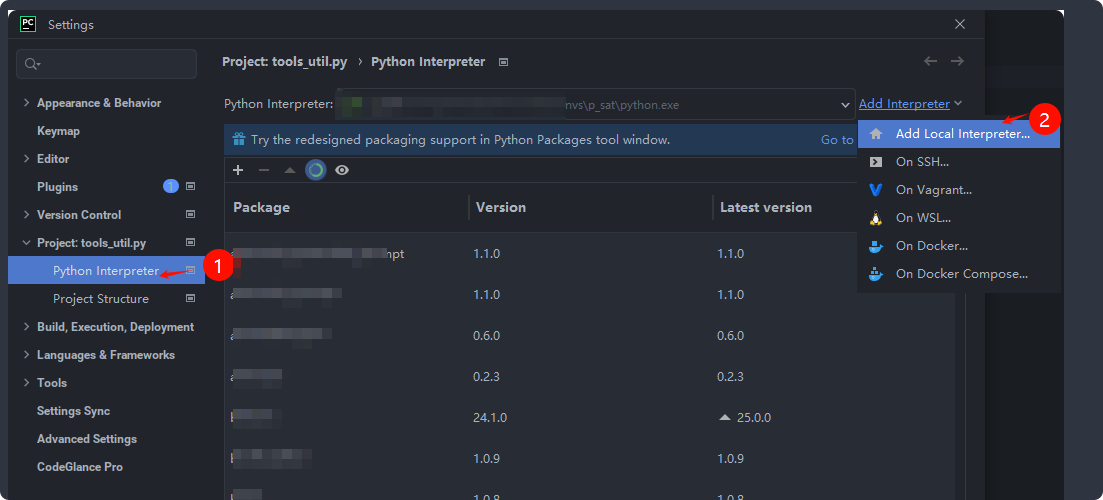Close the Settings dialog
The image size is (1103, 500).
click(959, 25)
